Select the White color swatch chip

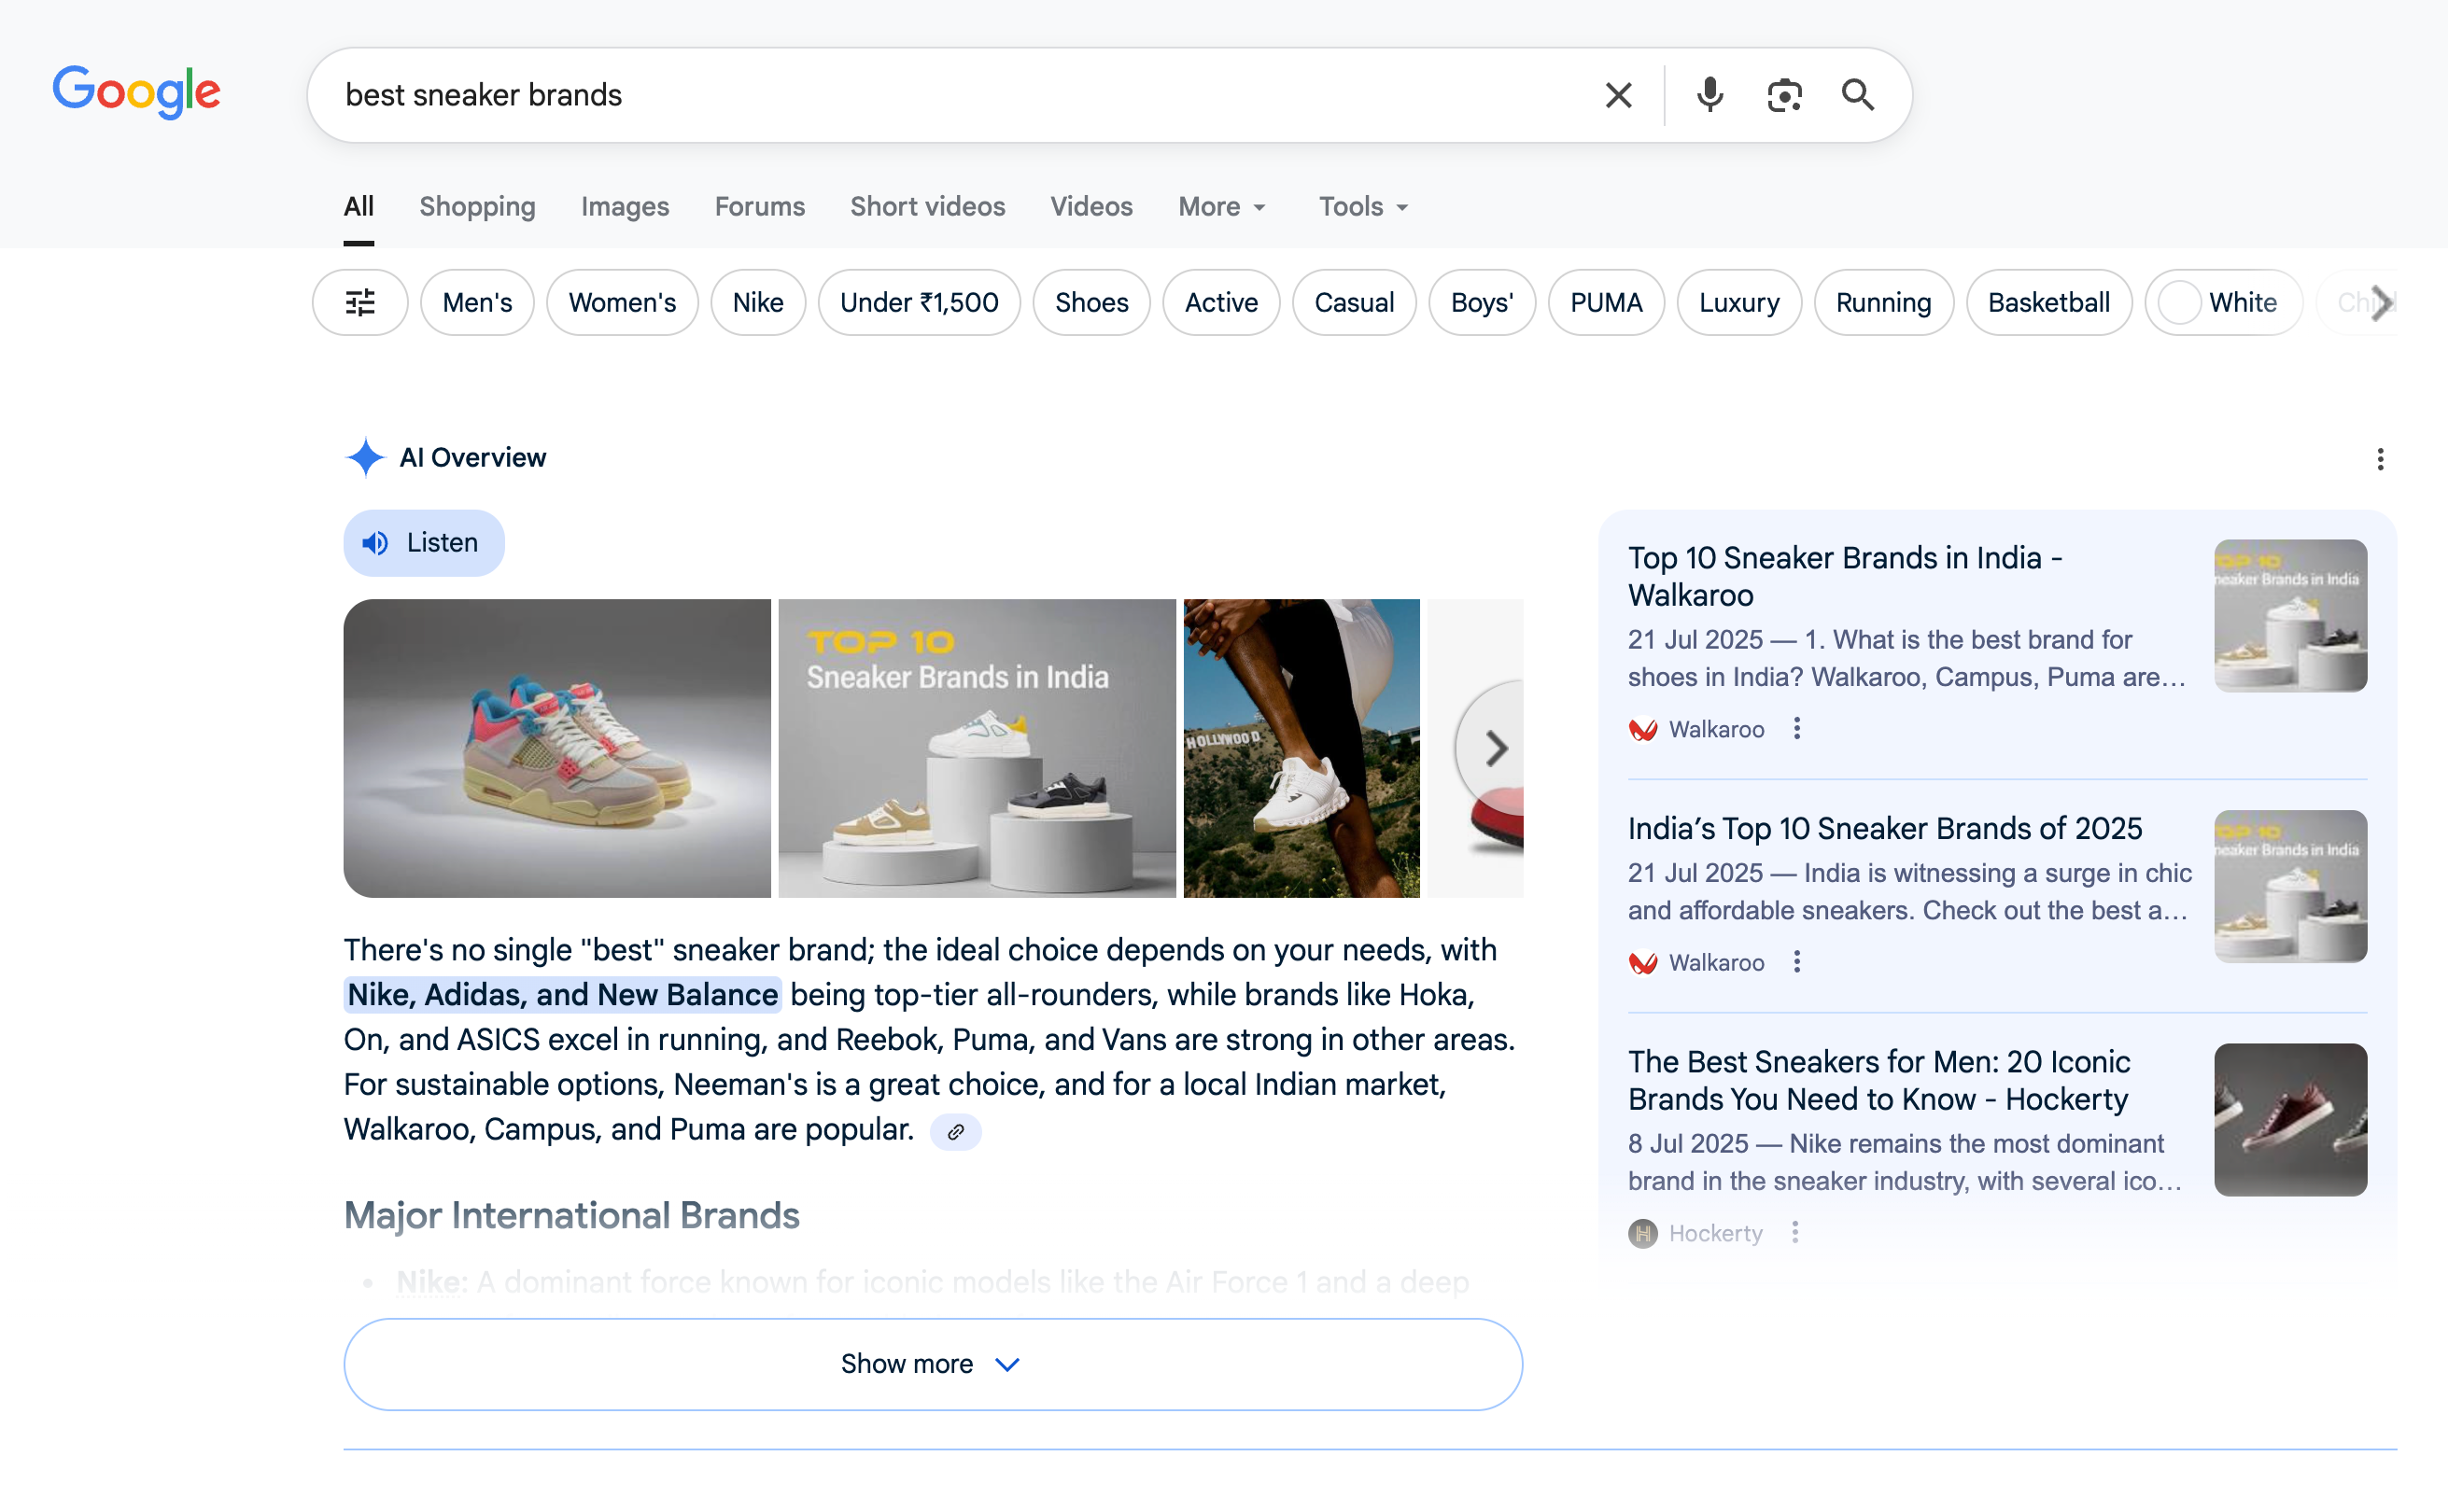pyautogui.click(x=2222, y=302)
